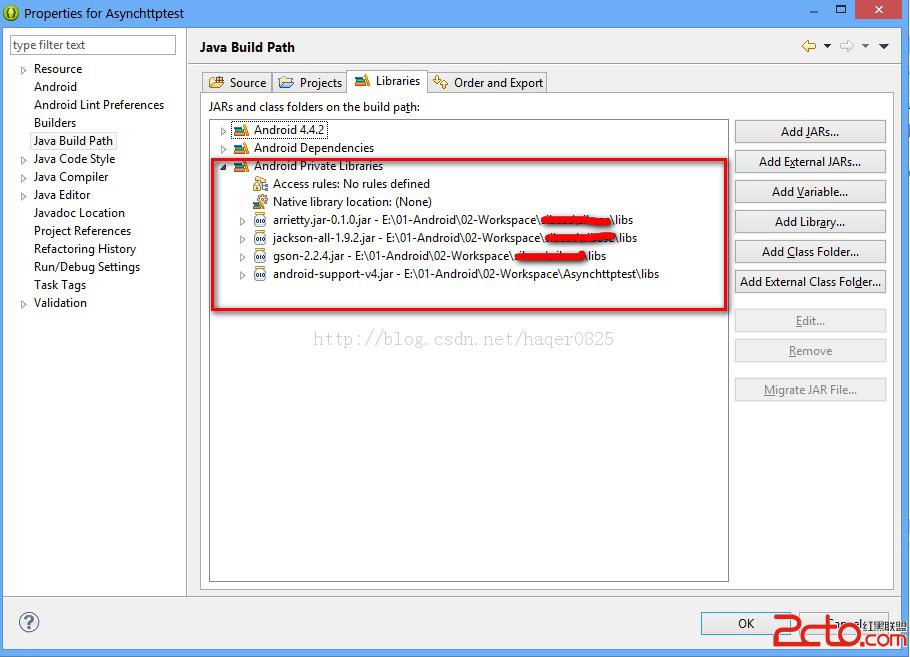Click the Eclipse icon in the title bar
910x657 pixels.
pos(11,13)
